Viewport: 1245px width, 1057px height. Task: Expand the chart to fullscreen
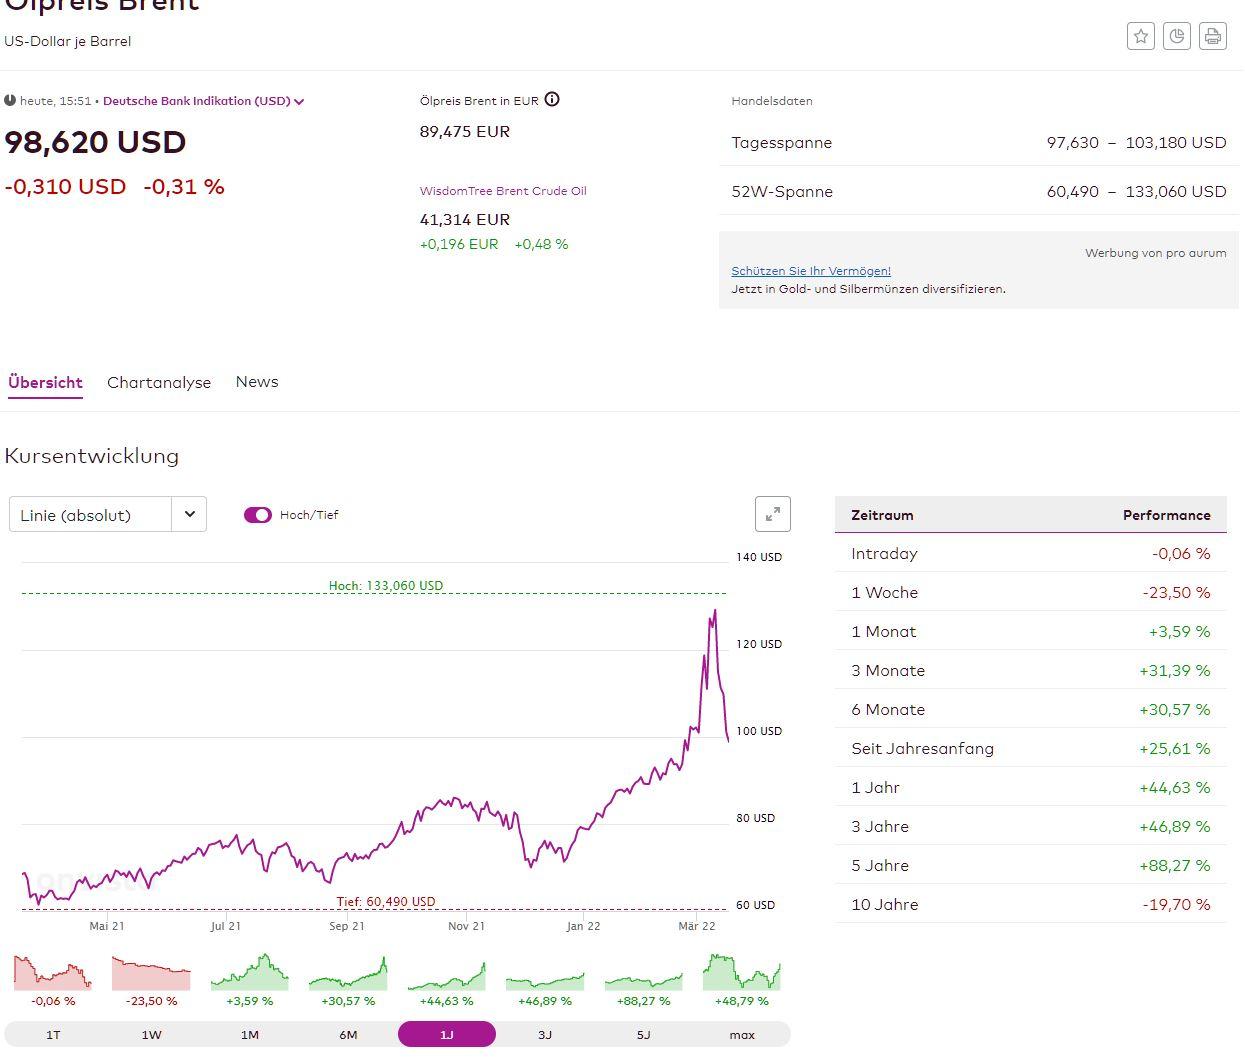pyautogui.click(x=772, y=514)
